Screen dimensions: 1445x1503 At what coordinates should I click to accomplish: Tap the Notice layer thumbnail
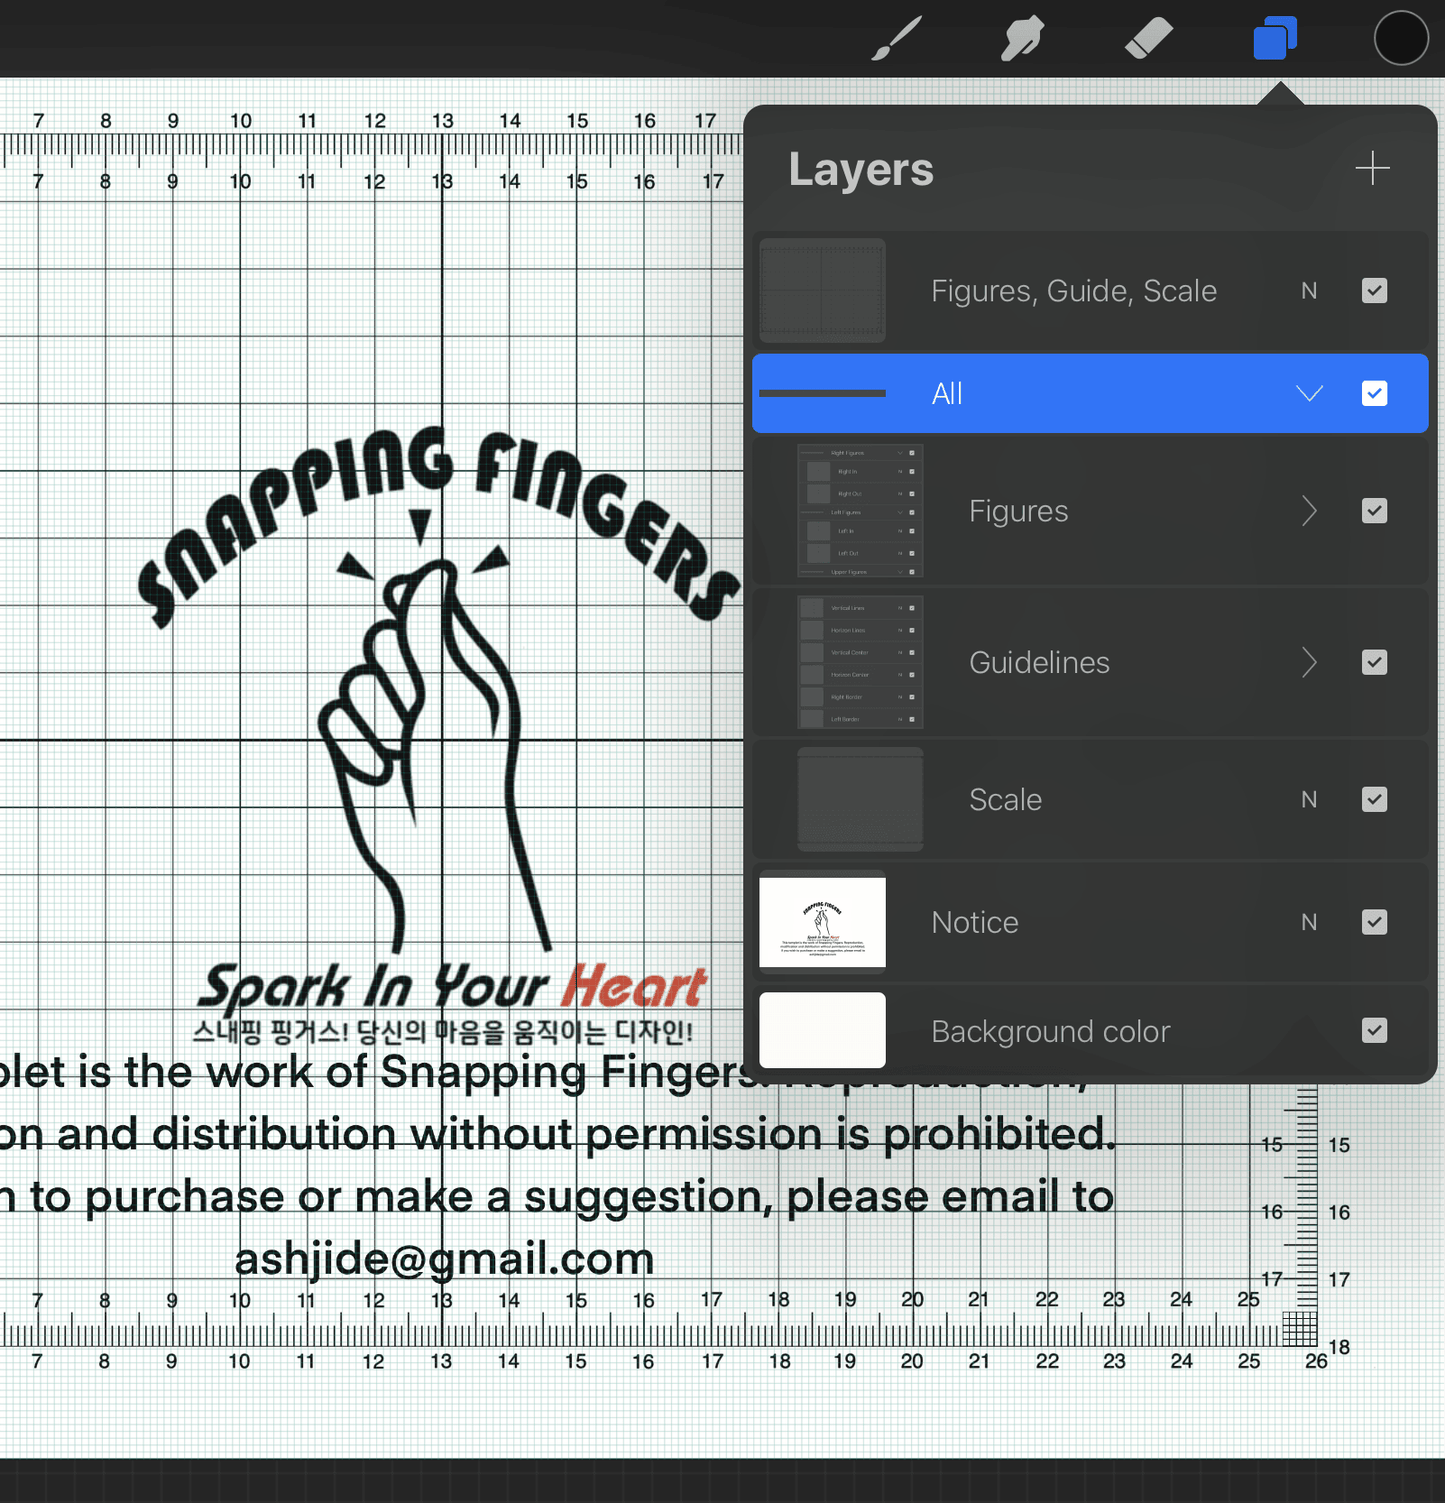point(822,922)
